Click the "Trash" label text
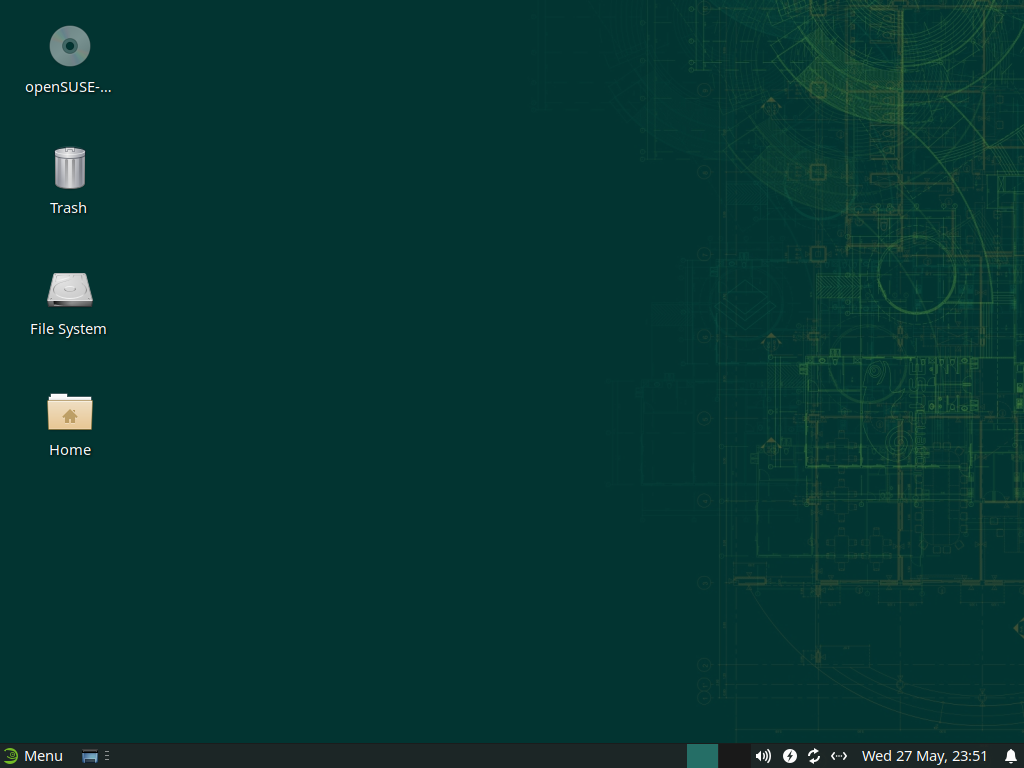 [x=68, y=208]
